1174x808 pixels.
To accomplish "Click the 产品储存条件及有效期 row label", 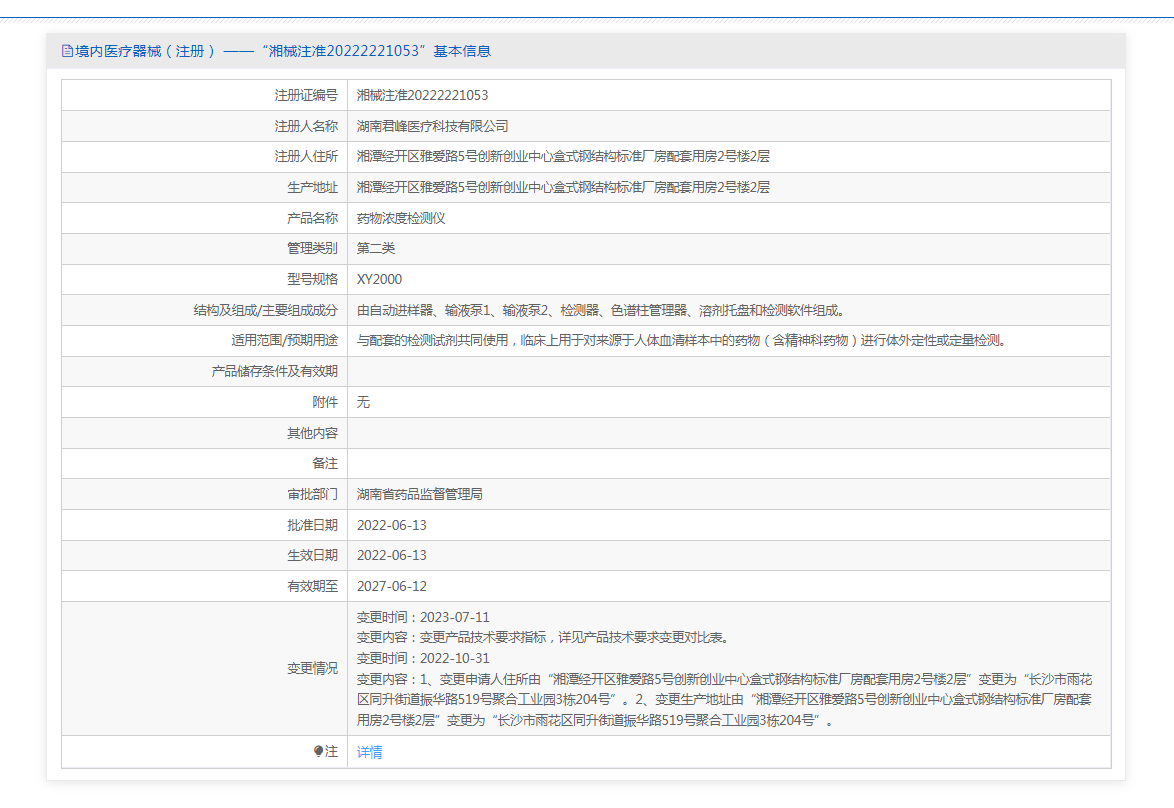I will click(274, 371).
